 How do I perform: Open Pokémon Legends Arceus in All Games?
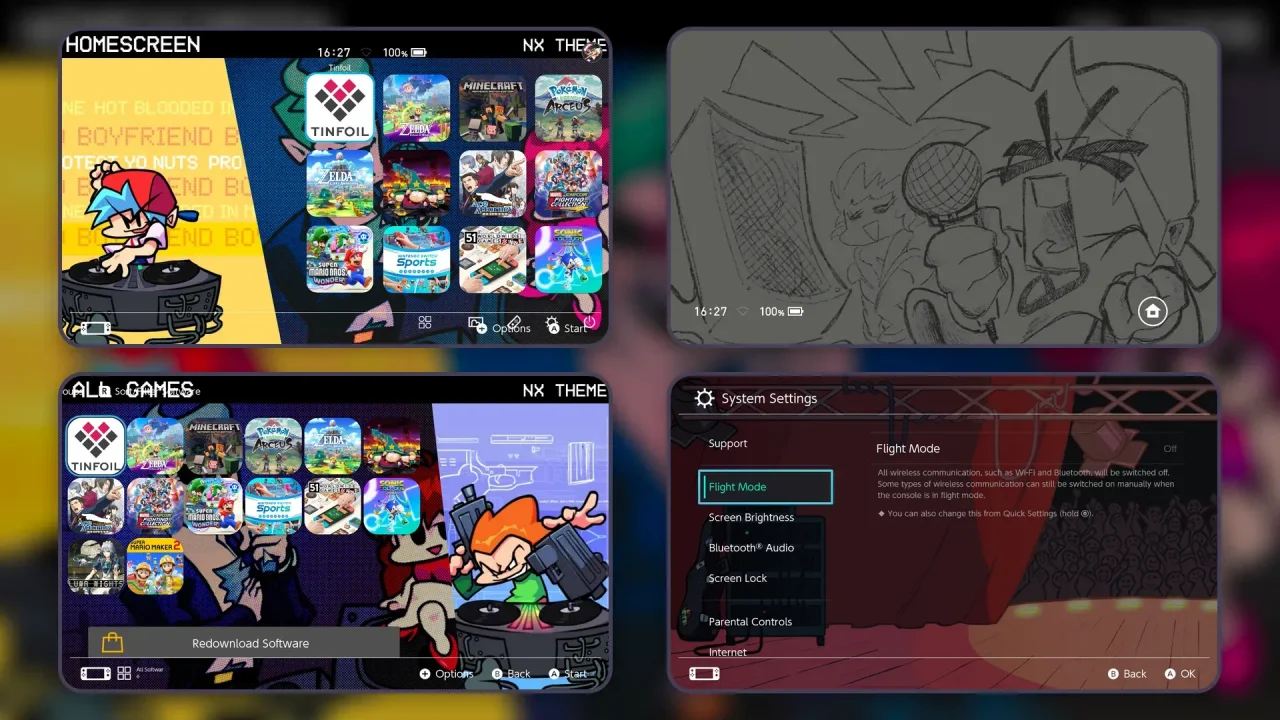point(273,446)
